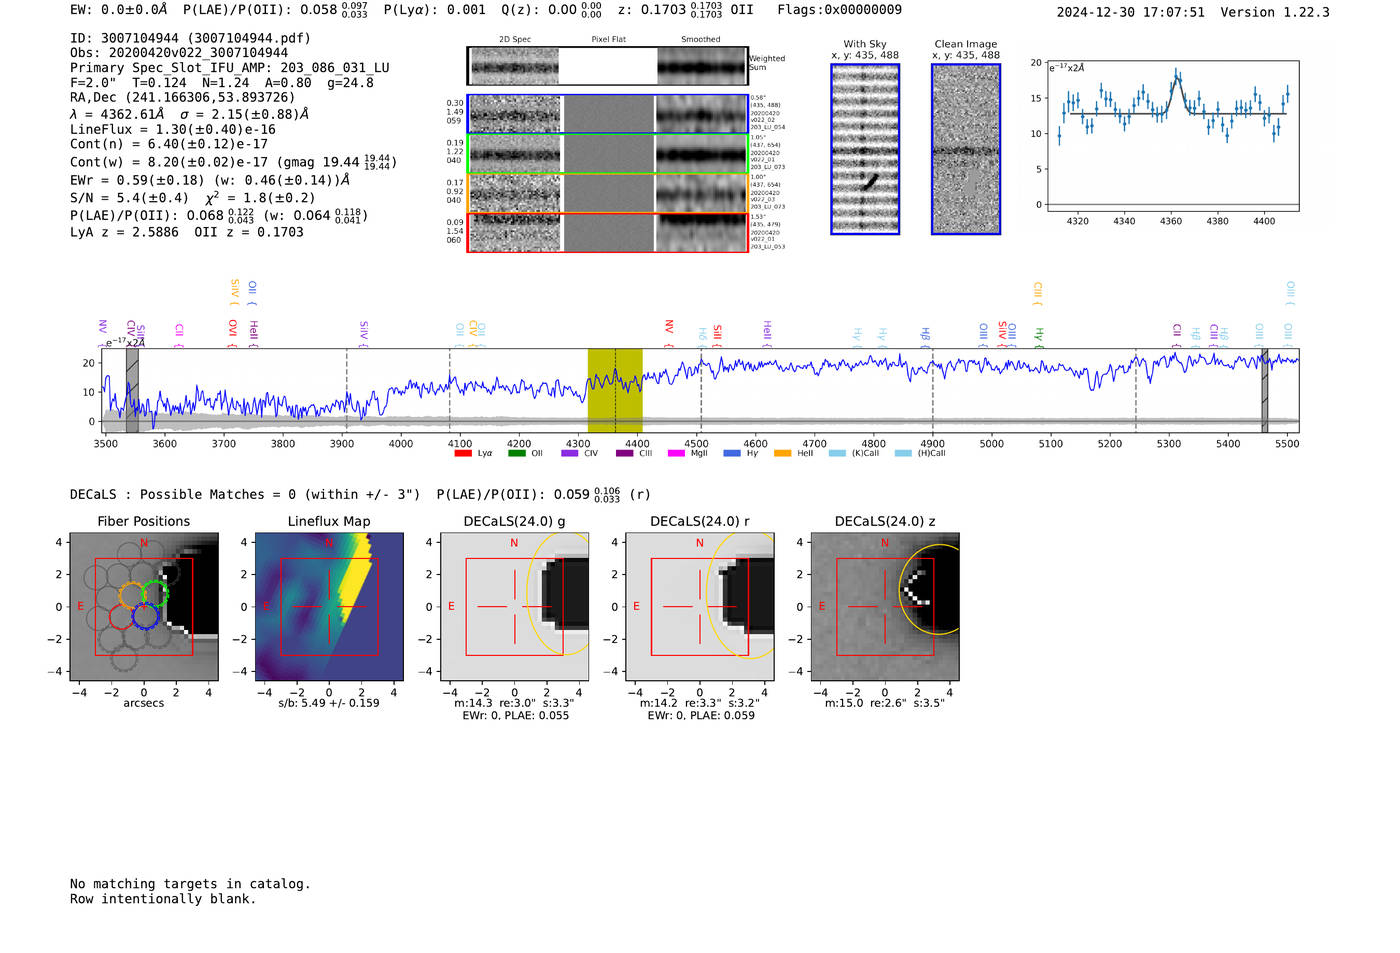Click the orange HeII legend swatch
Viewport: 1400px width, 953px height.
(782, 453)
